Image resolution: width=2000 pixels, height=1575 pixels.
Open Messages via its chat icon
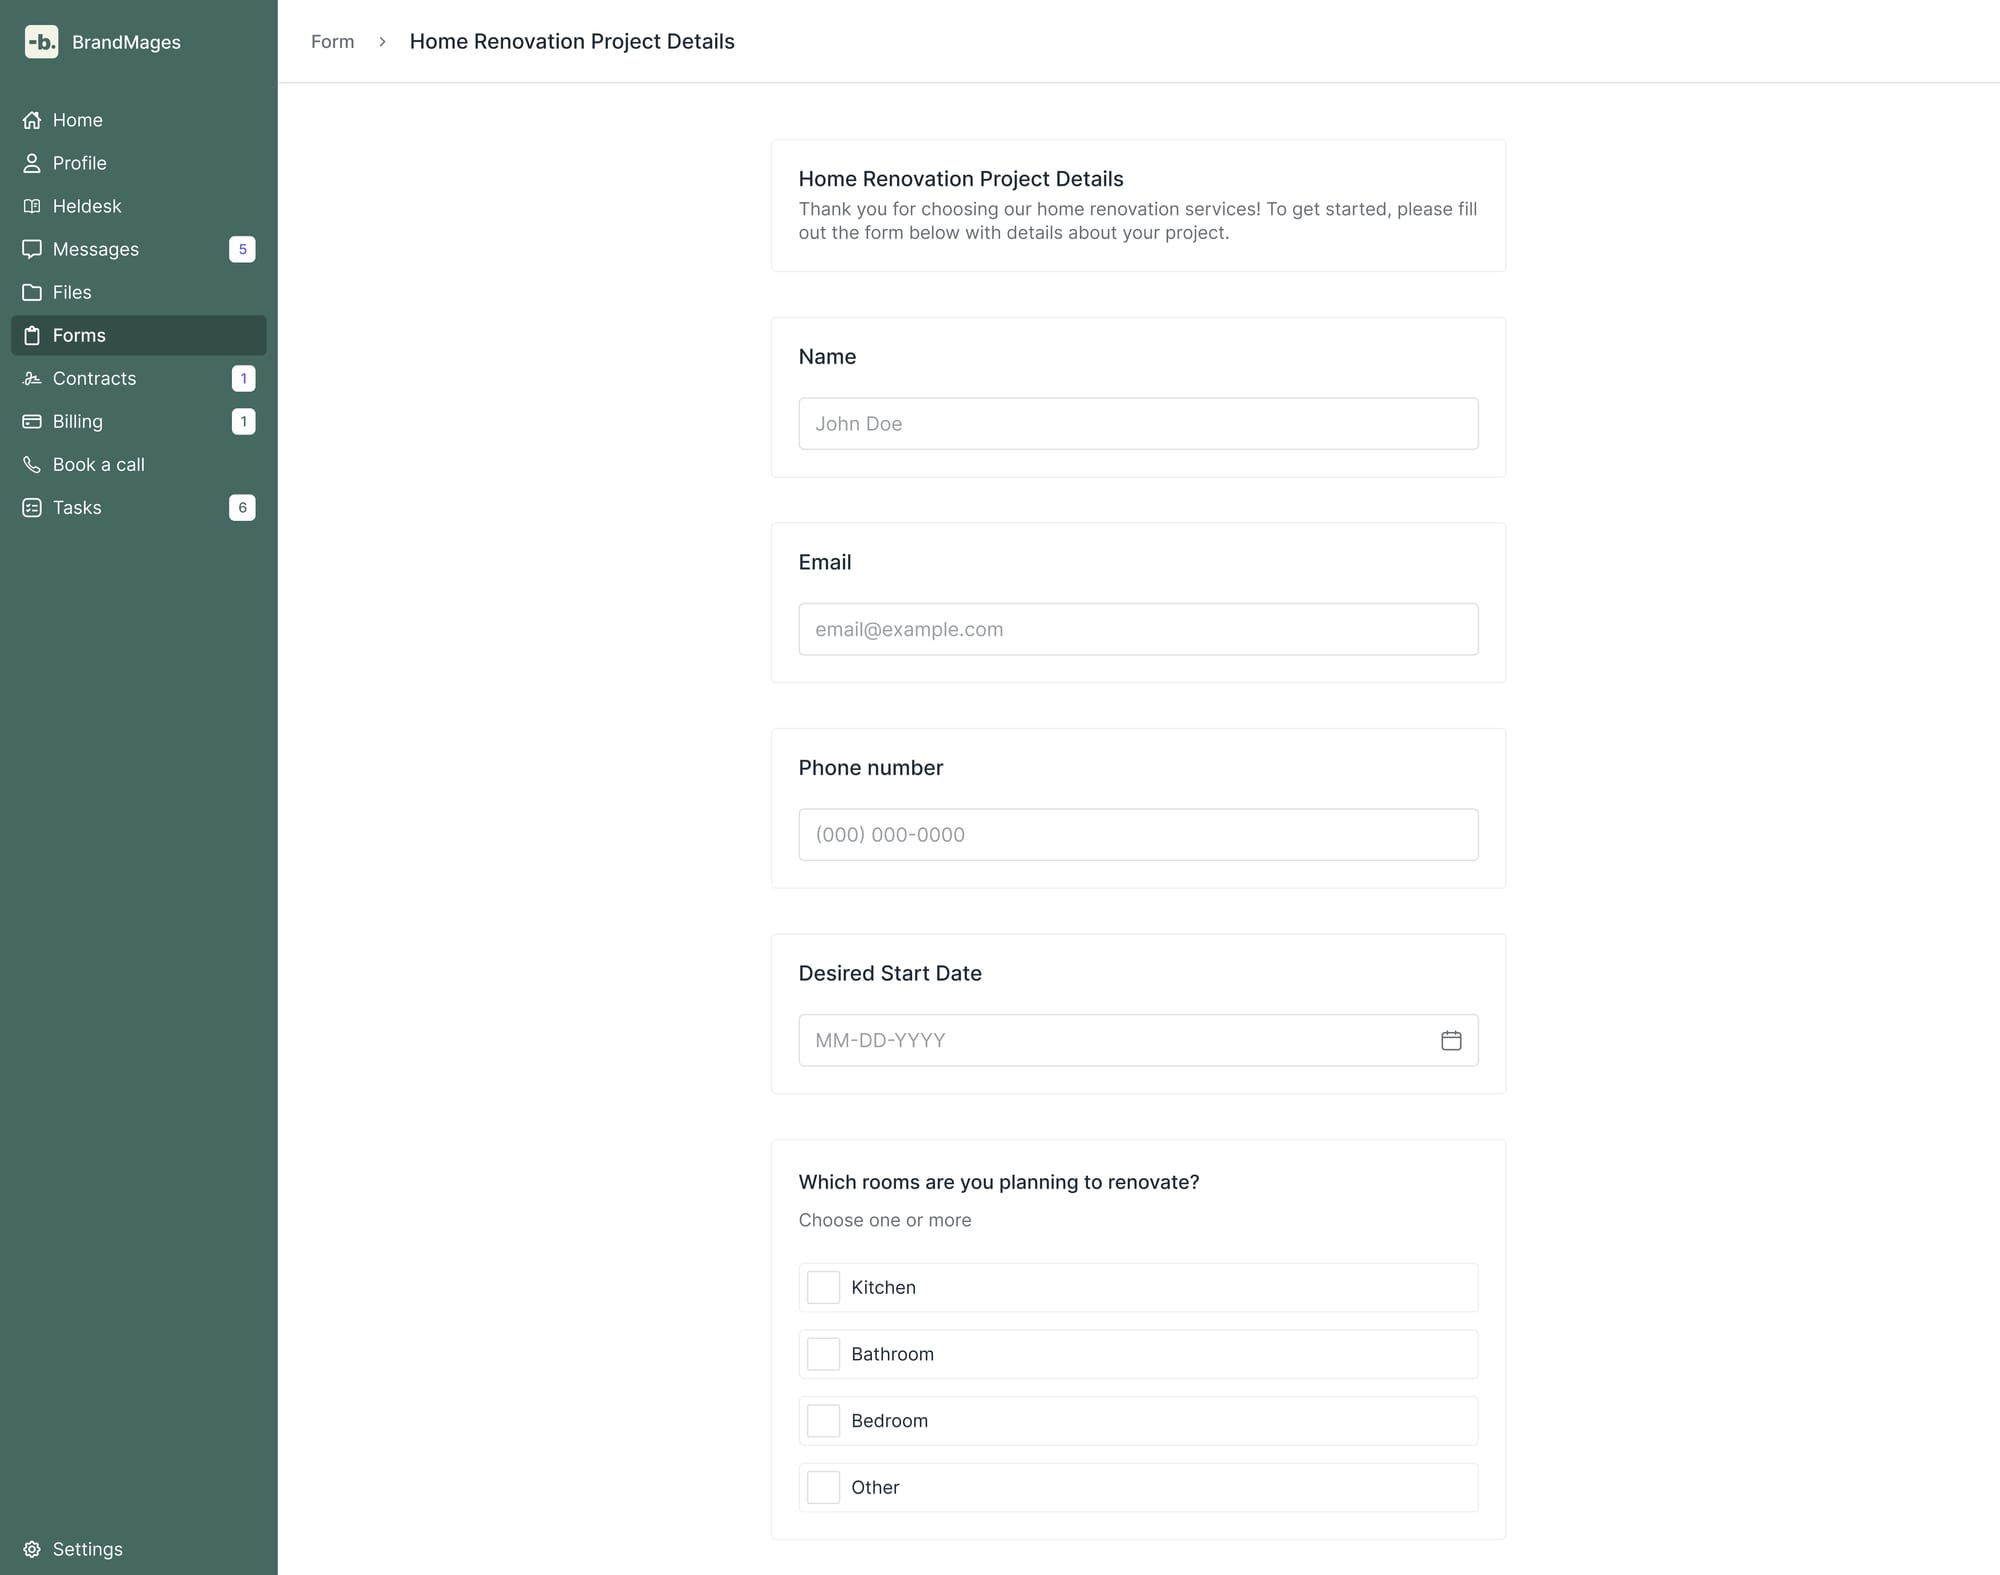pyautogui.click(x=32, y=249)
